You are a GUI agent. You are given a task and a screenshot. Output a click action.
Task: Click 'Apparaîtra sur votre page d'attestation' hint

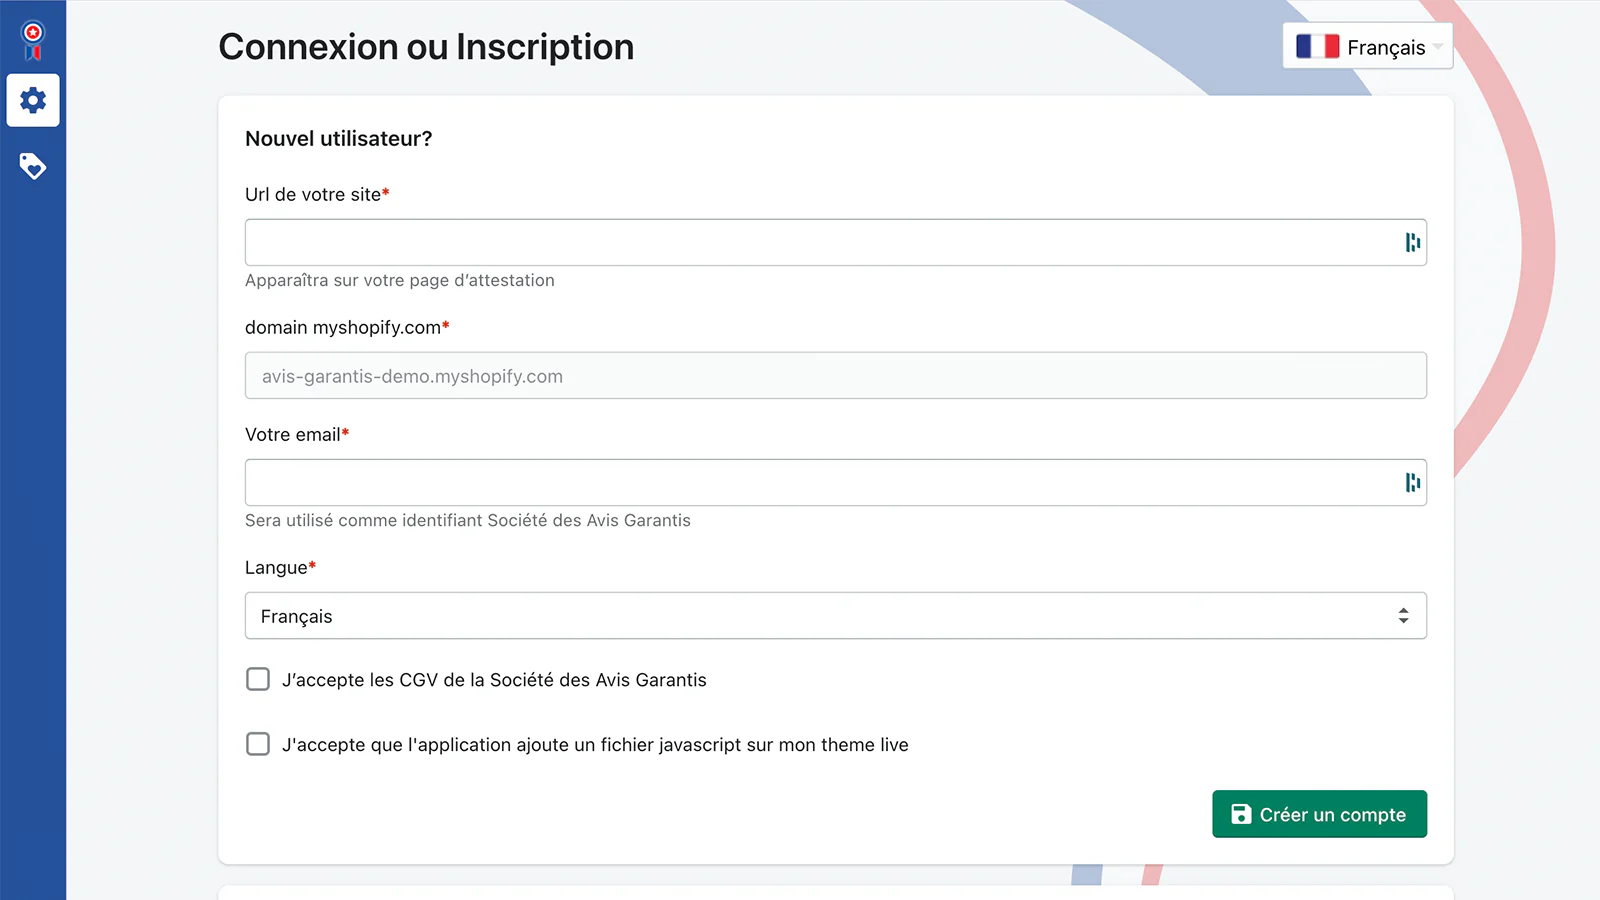(400, 280)
